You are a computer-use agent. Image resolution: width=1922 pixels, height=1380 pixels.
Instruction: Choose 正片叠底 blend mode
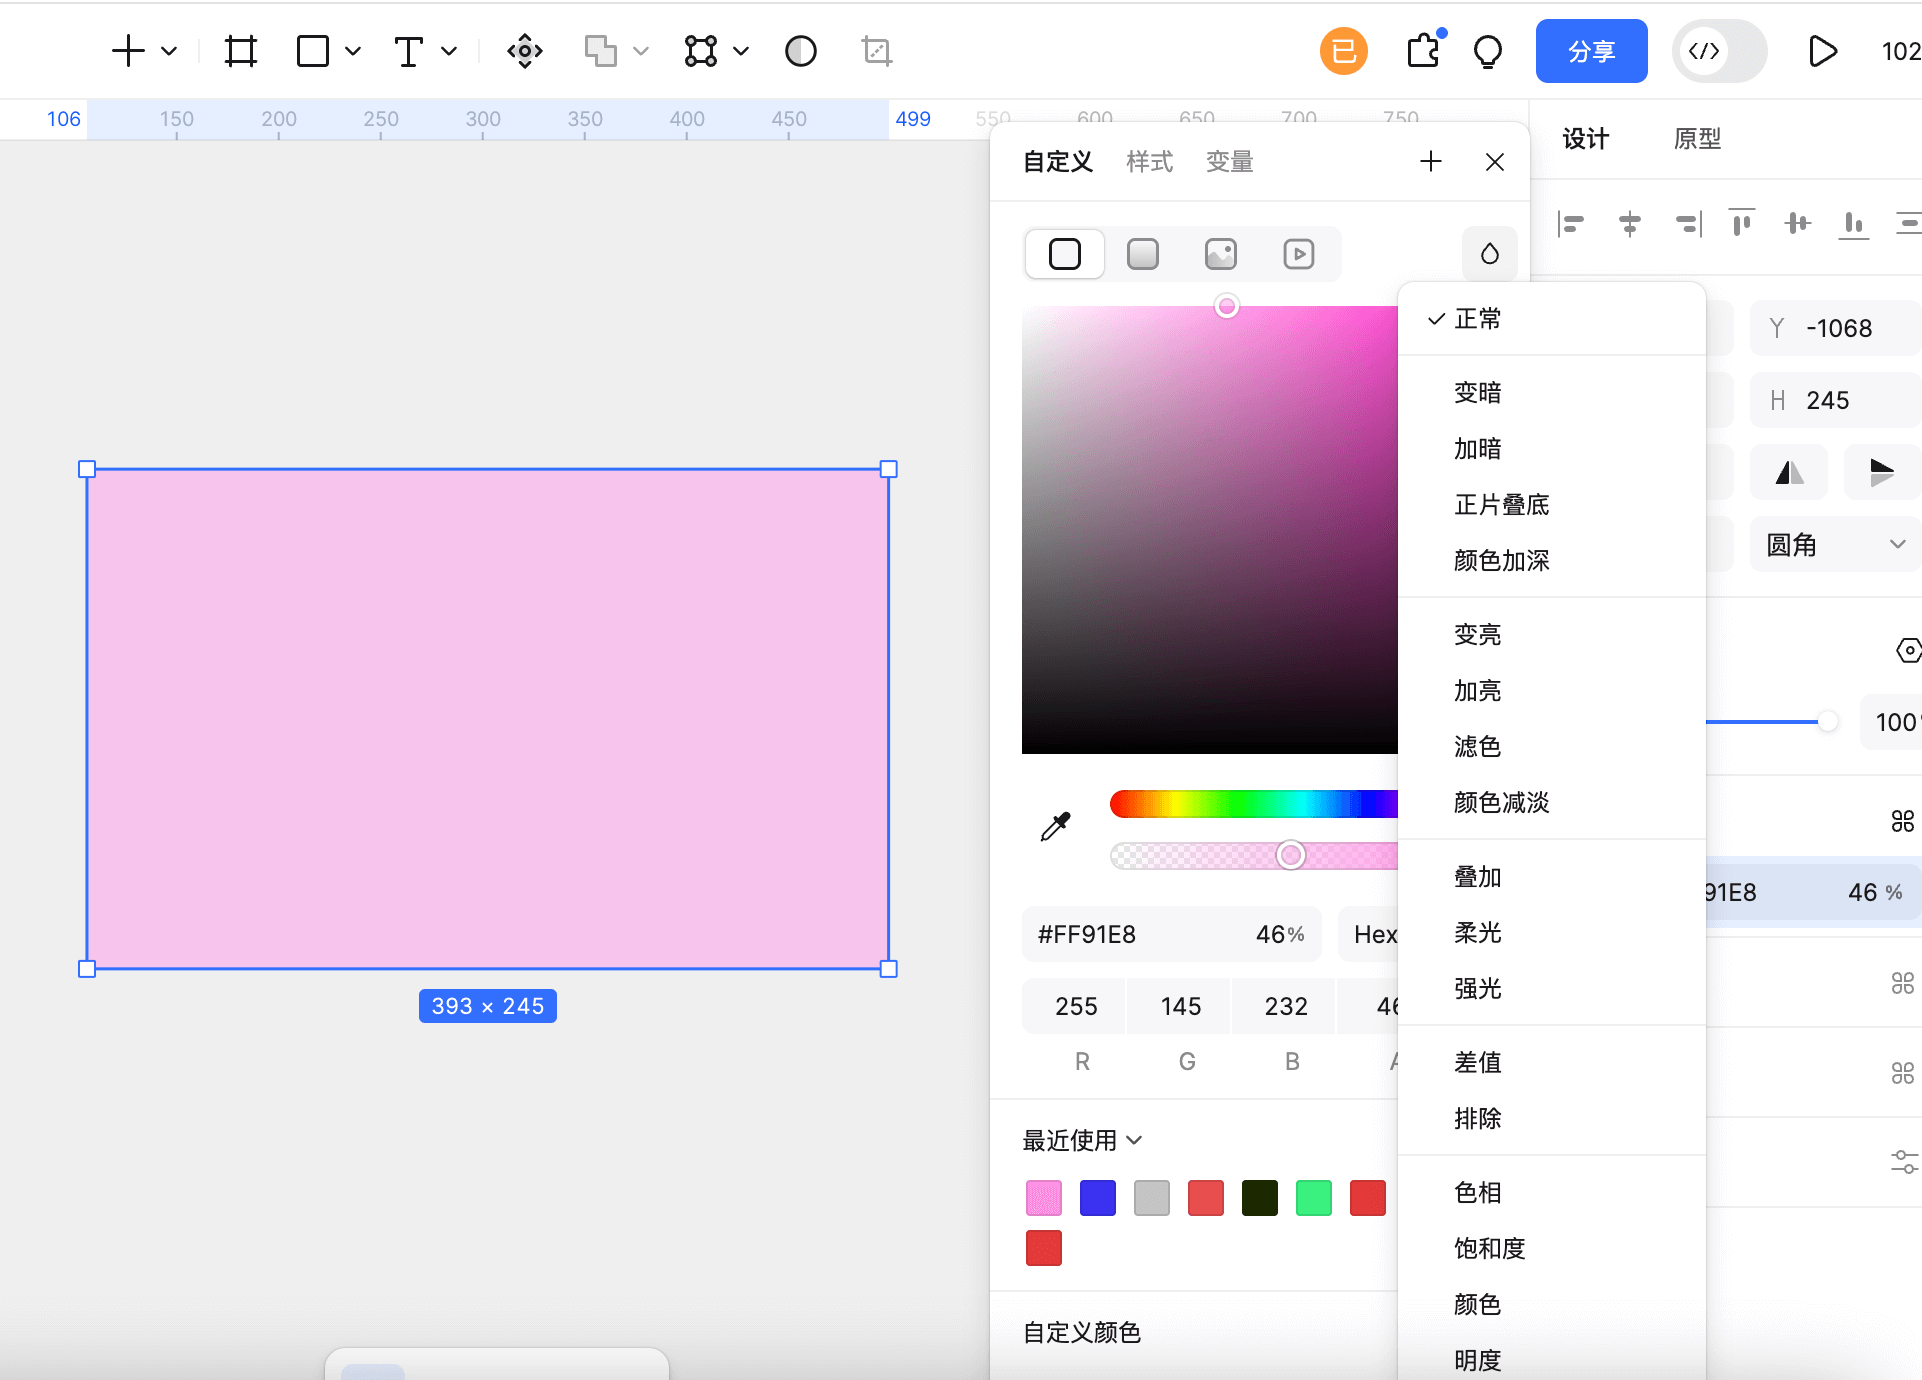[x=1501, y=505]
